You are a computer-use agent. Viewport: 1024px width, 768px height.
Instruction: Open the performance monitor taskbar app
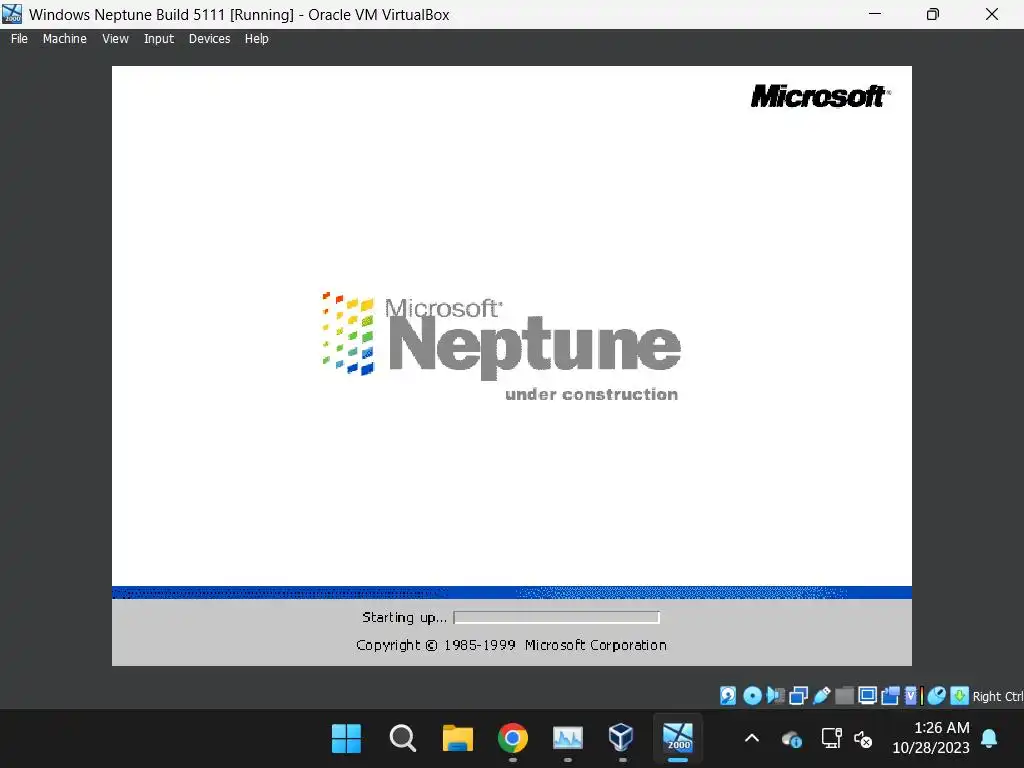[x=568, y=739]
